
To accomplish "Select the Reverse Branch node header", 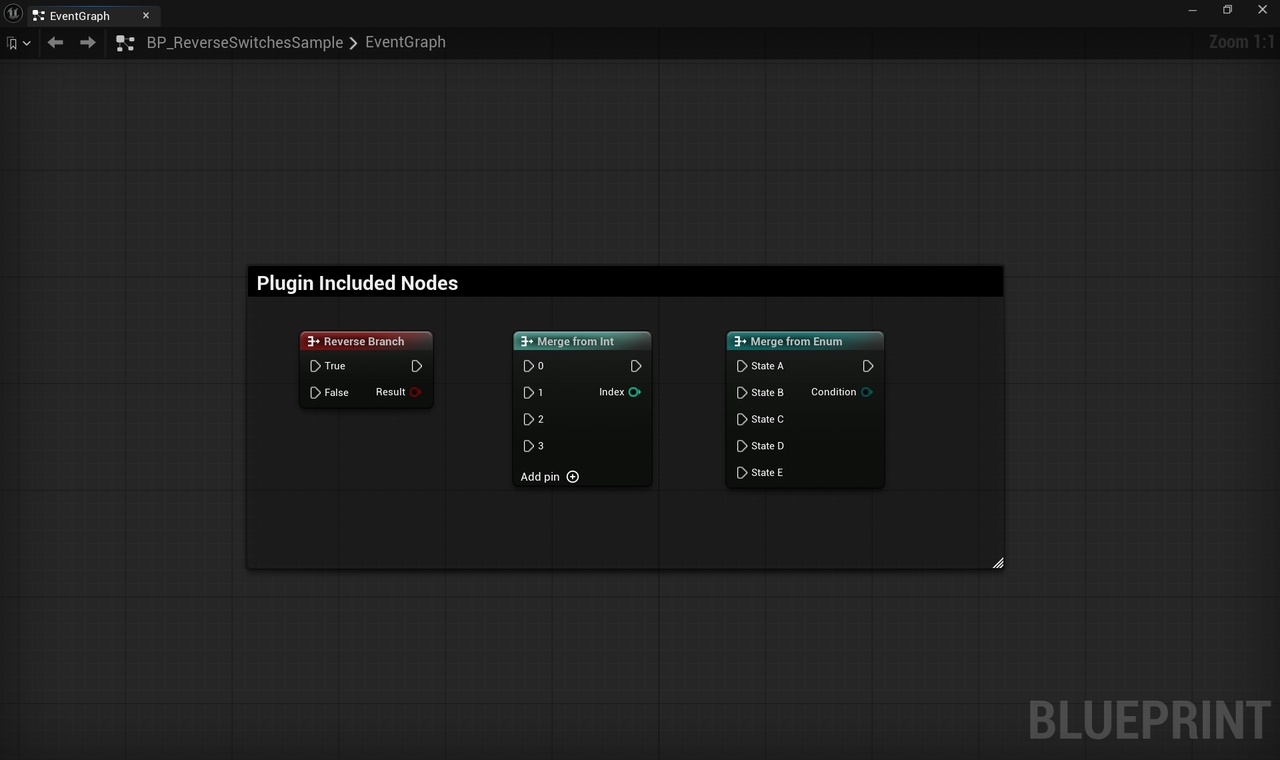I will (366, 341).
